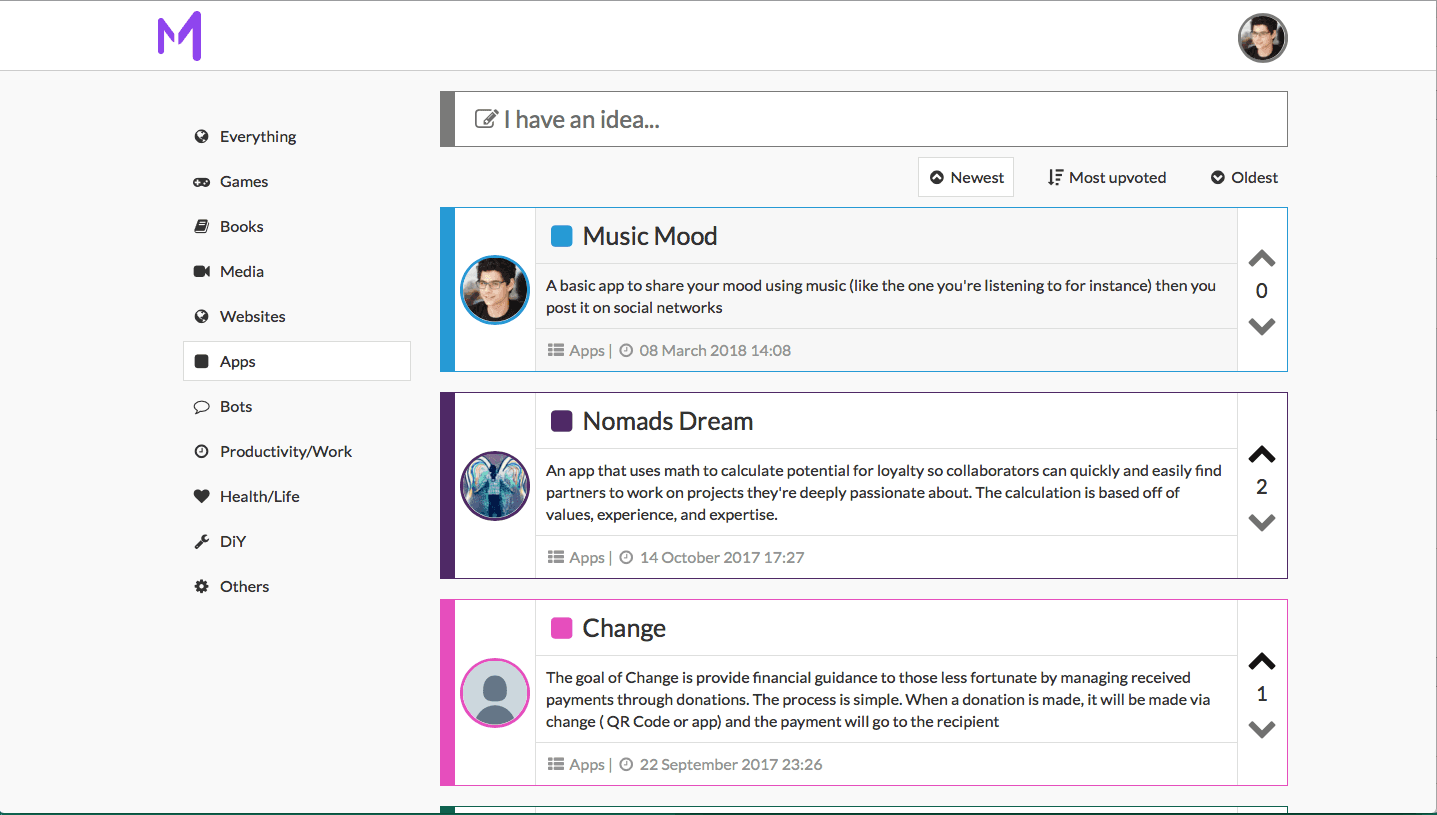Open the Music Mood idea title
The image size is (1437, 815).
650,236
